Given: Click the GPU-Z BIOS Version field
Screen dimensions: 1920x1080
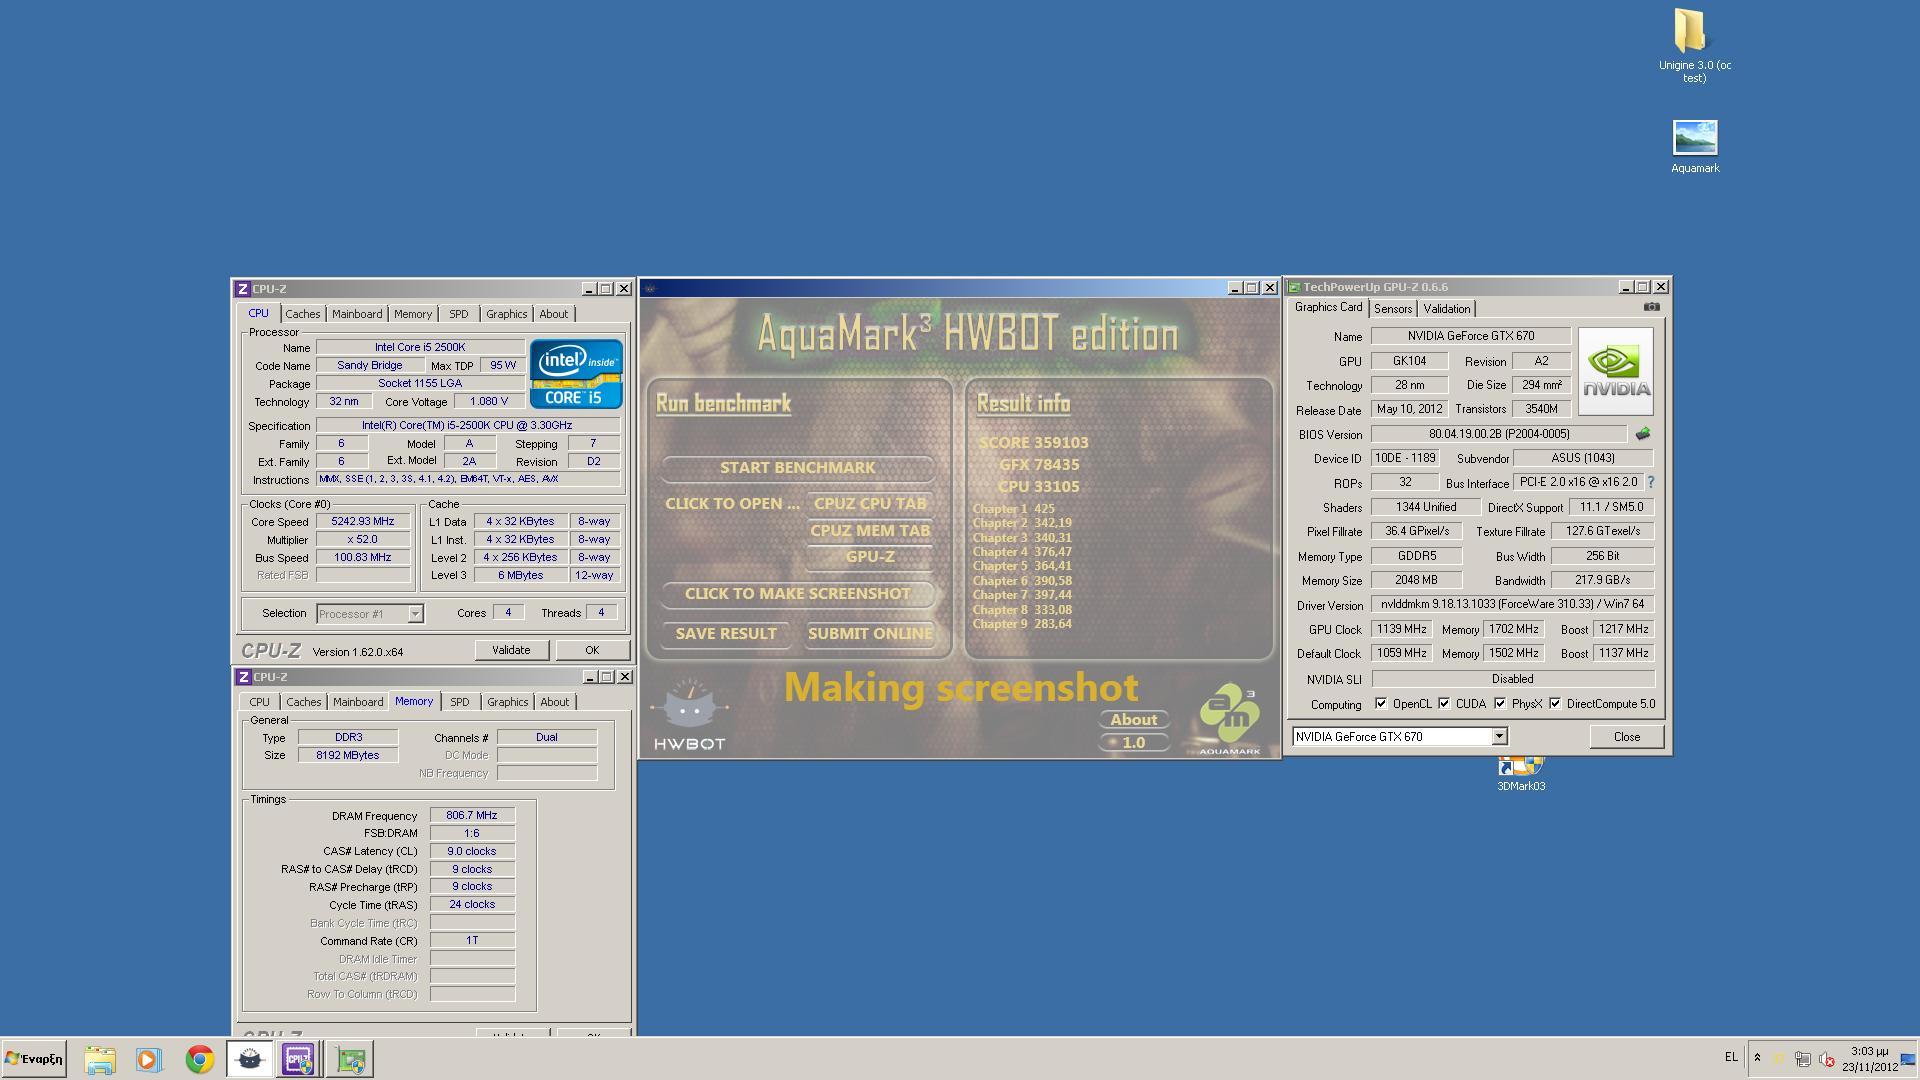Looking at the screenshot, I should tap(1498, 434).
